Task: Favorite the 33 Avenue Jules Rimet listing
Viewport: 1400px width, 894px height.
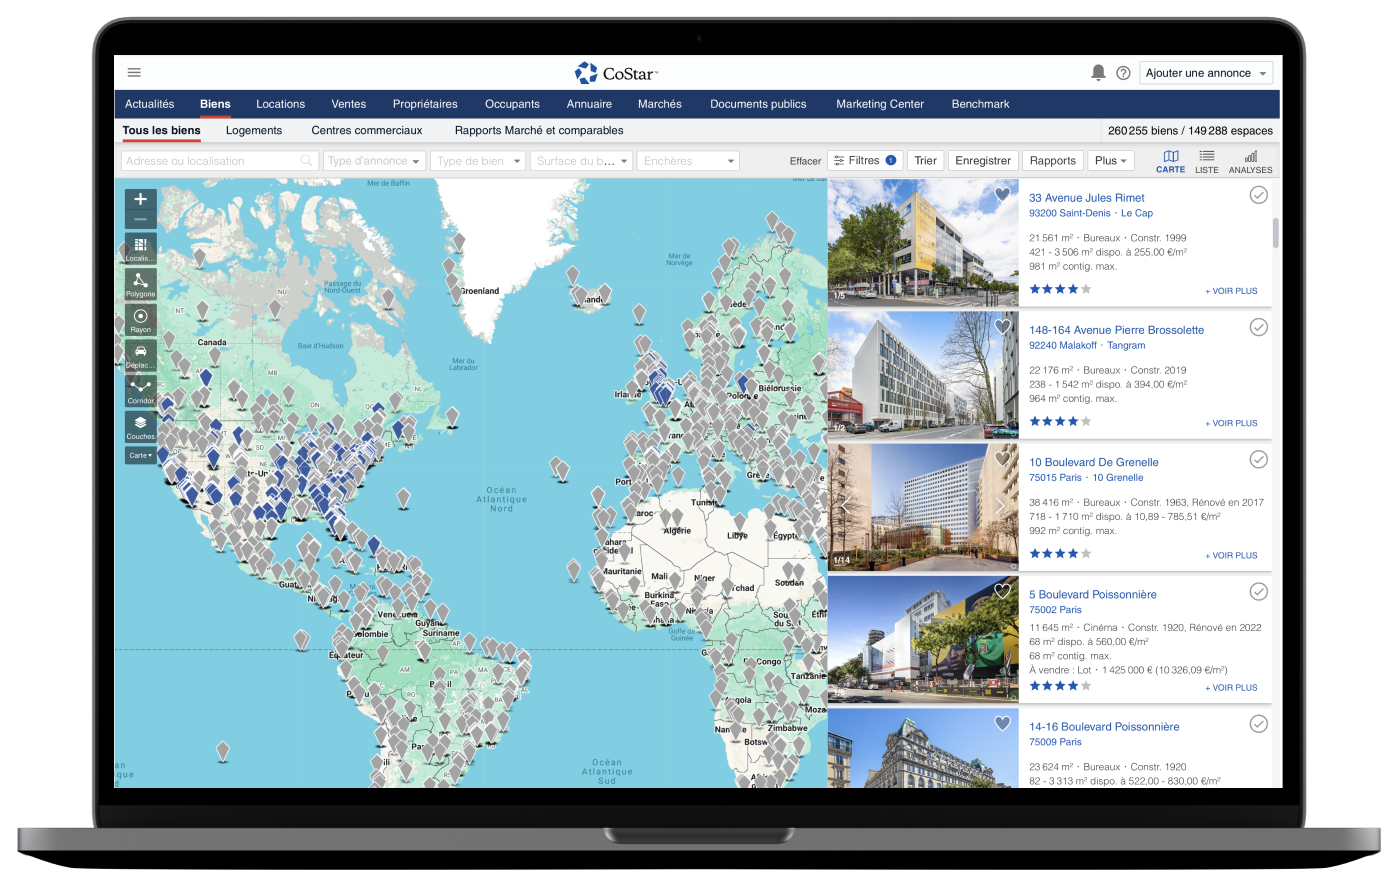Action: (x=1002, y=196)
